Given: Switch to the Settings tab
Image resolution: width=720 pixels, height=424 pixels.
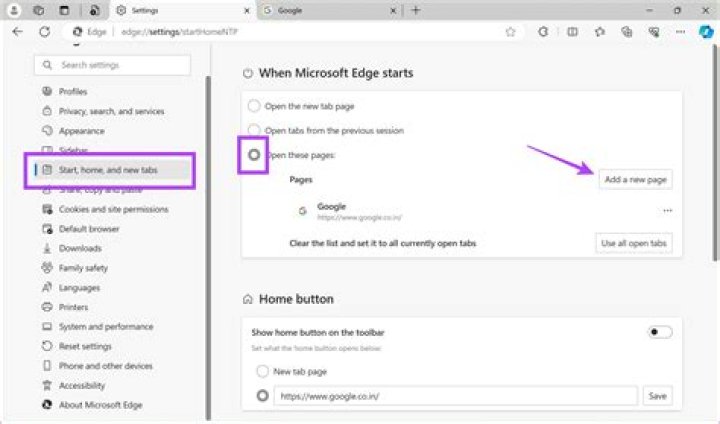Looking at the screenshot, I should coord(182,10).
